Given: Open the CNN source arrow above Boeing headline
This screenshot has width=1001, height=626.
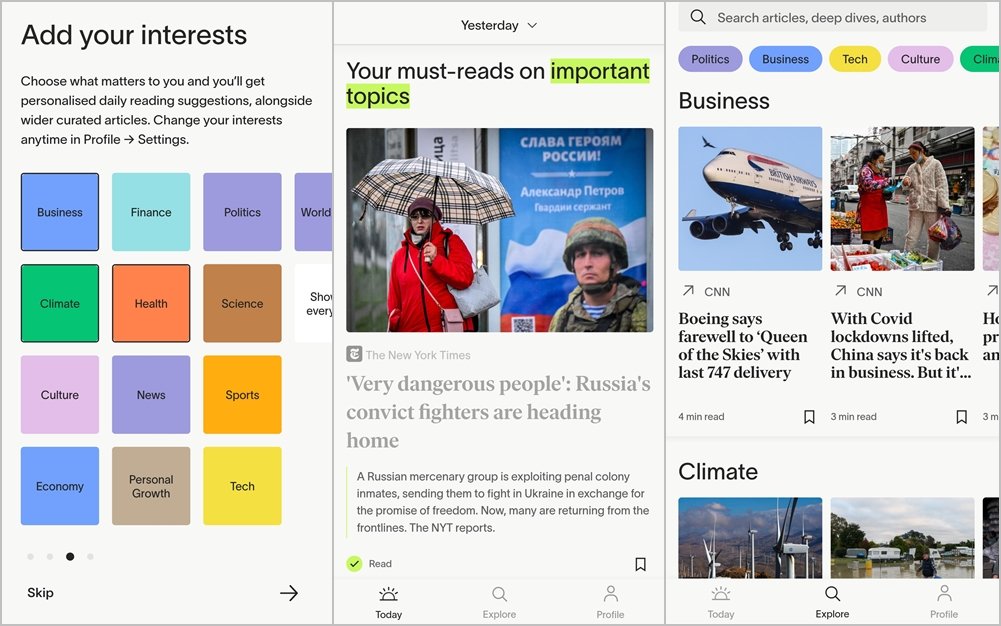Looking at the screenshot, I should coord(688,291).
